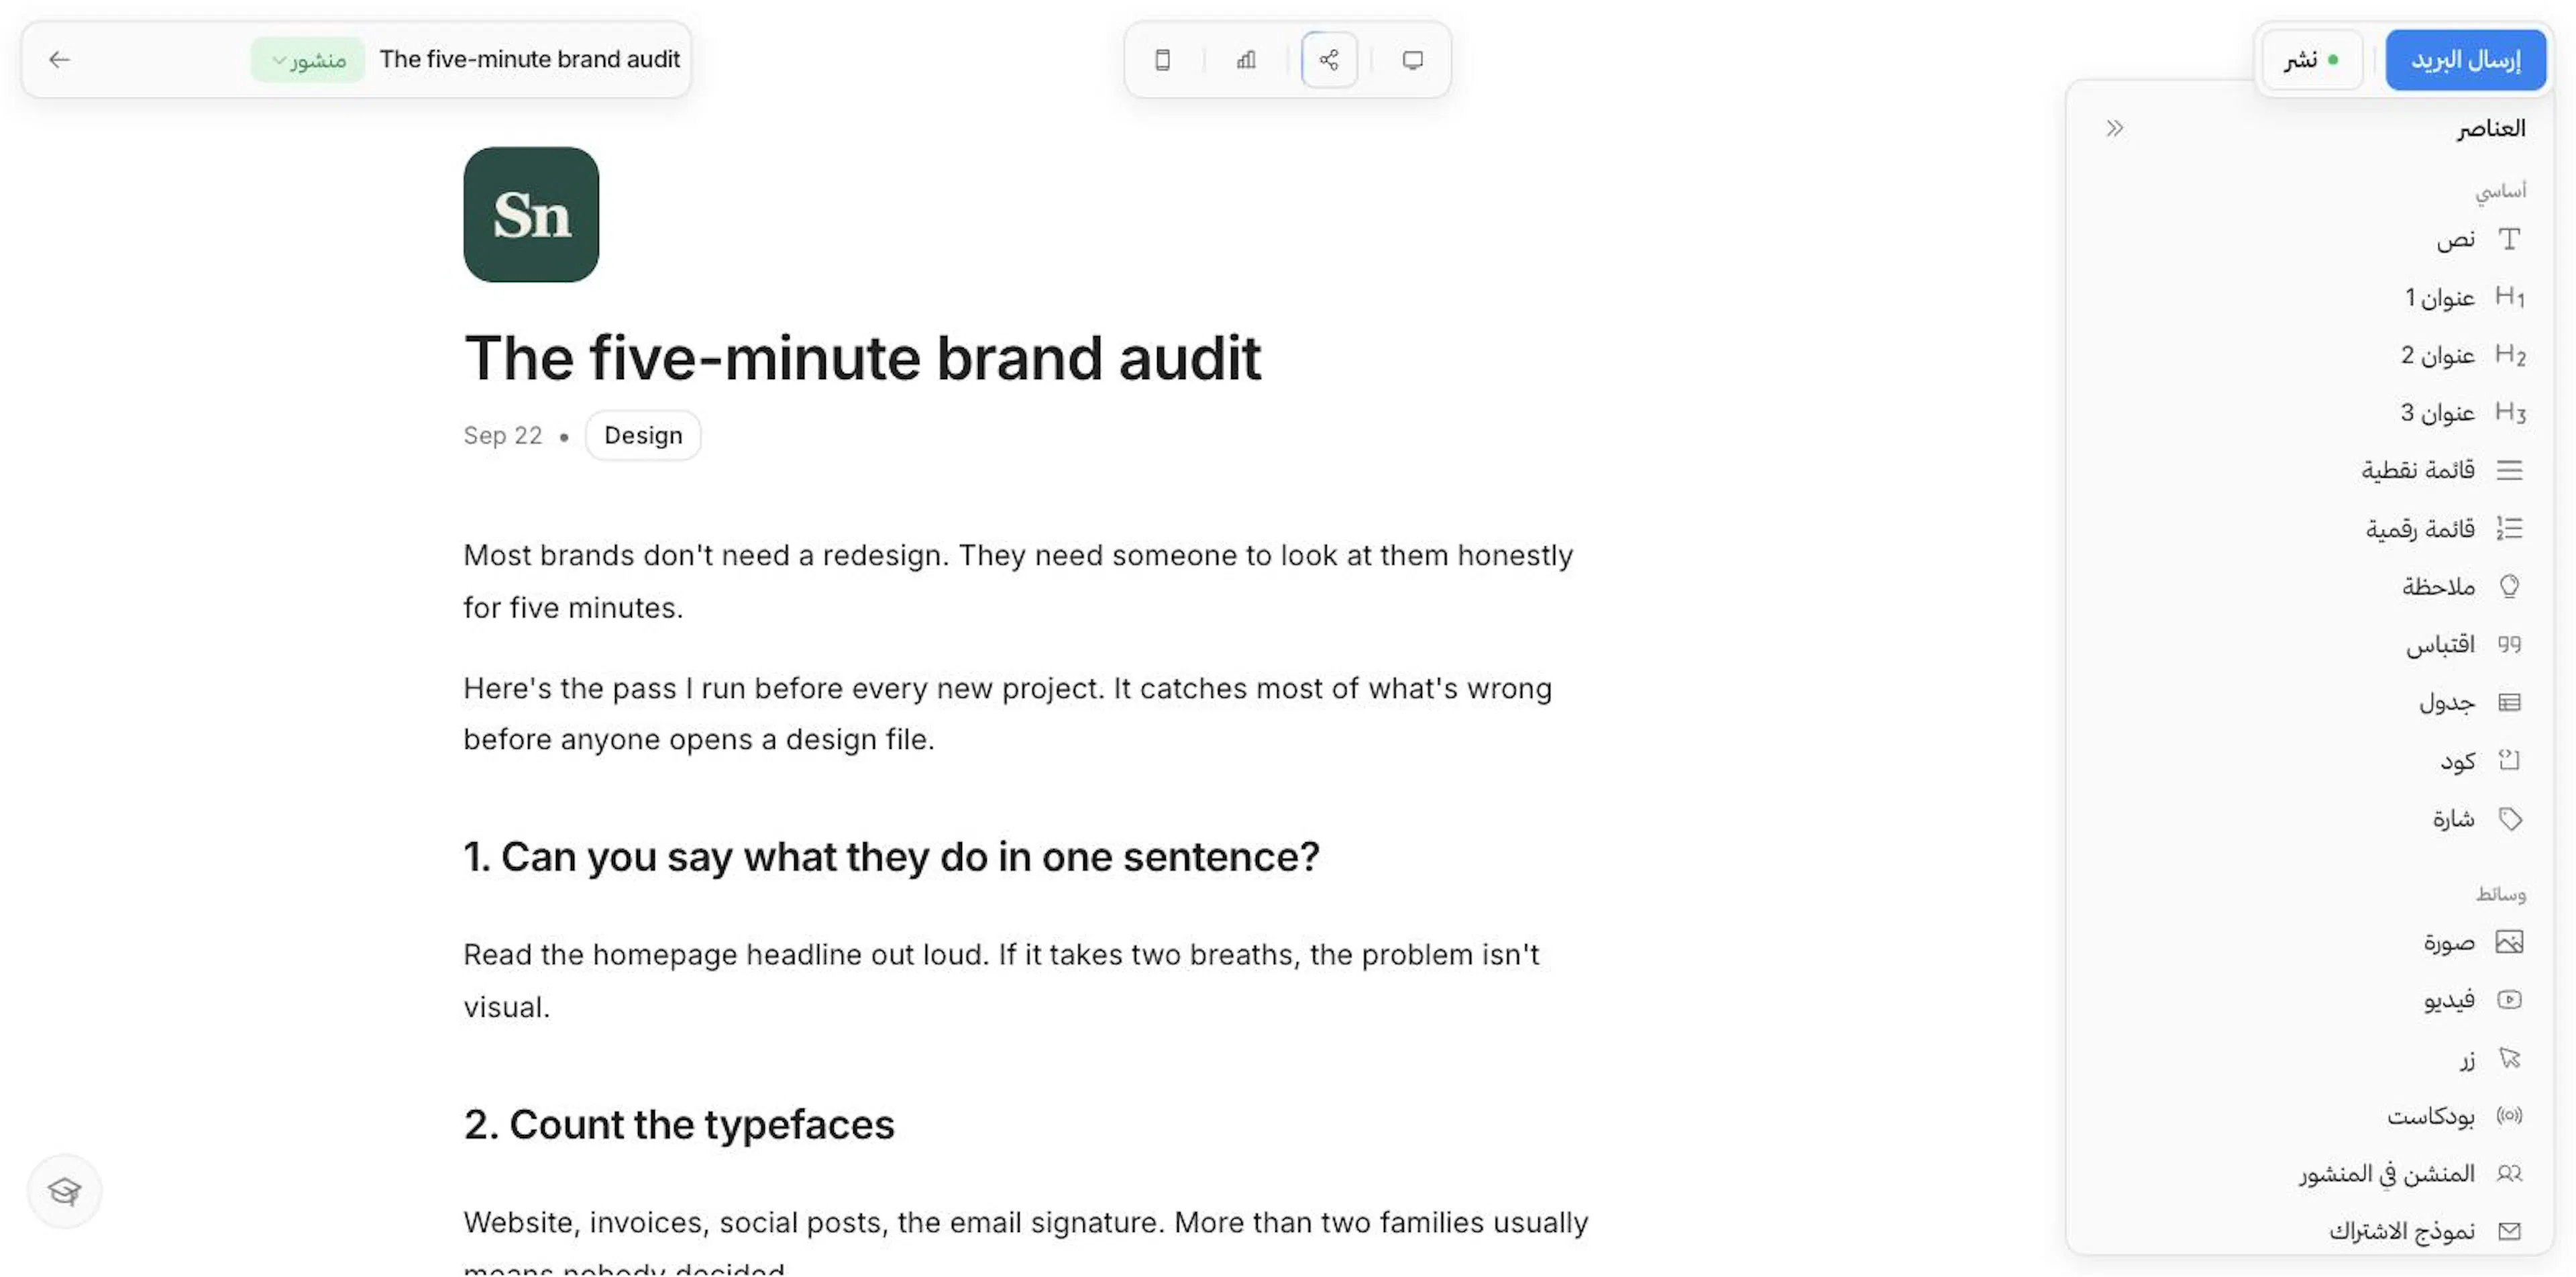Viewport: 2576px width, 1277px height.
Task: Click the إرسال البريد send button
Action: pyautogui.click(x=2465, y=60)
